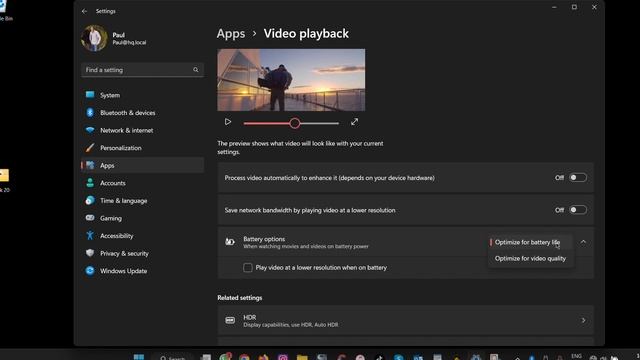Focus the Find a setting search box
Image resolution: width=640 pixels, height=360 pixels.
[x=142, y=70]
